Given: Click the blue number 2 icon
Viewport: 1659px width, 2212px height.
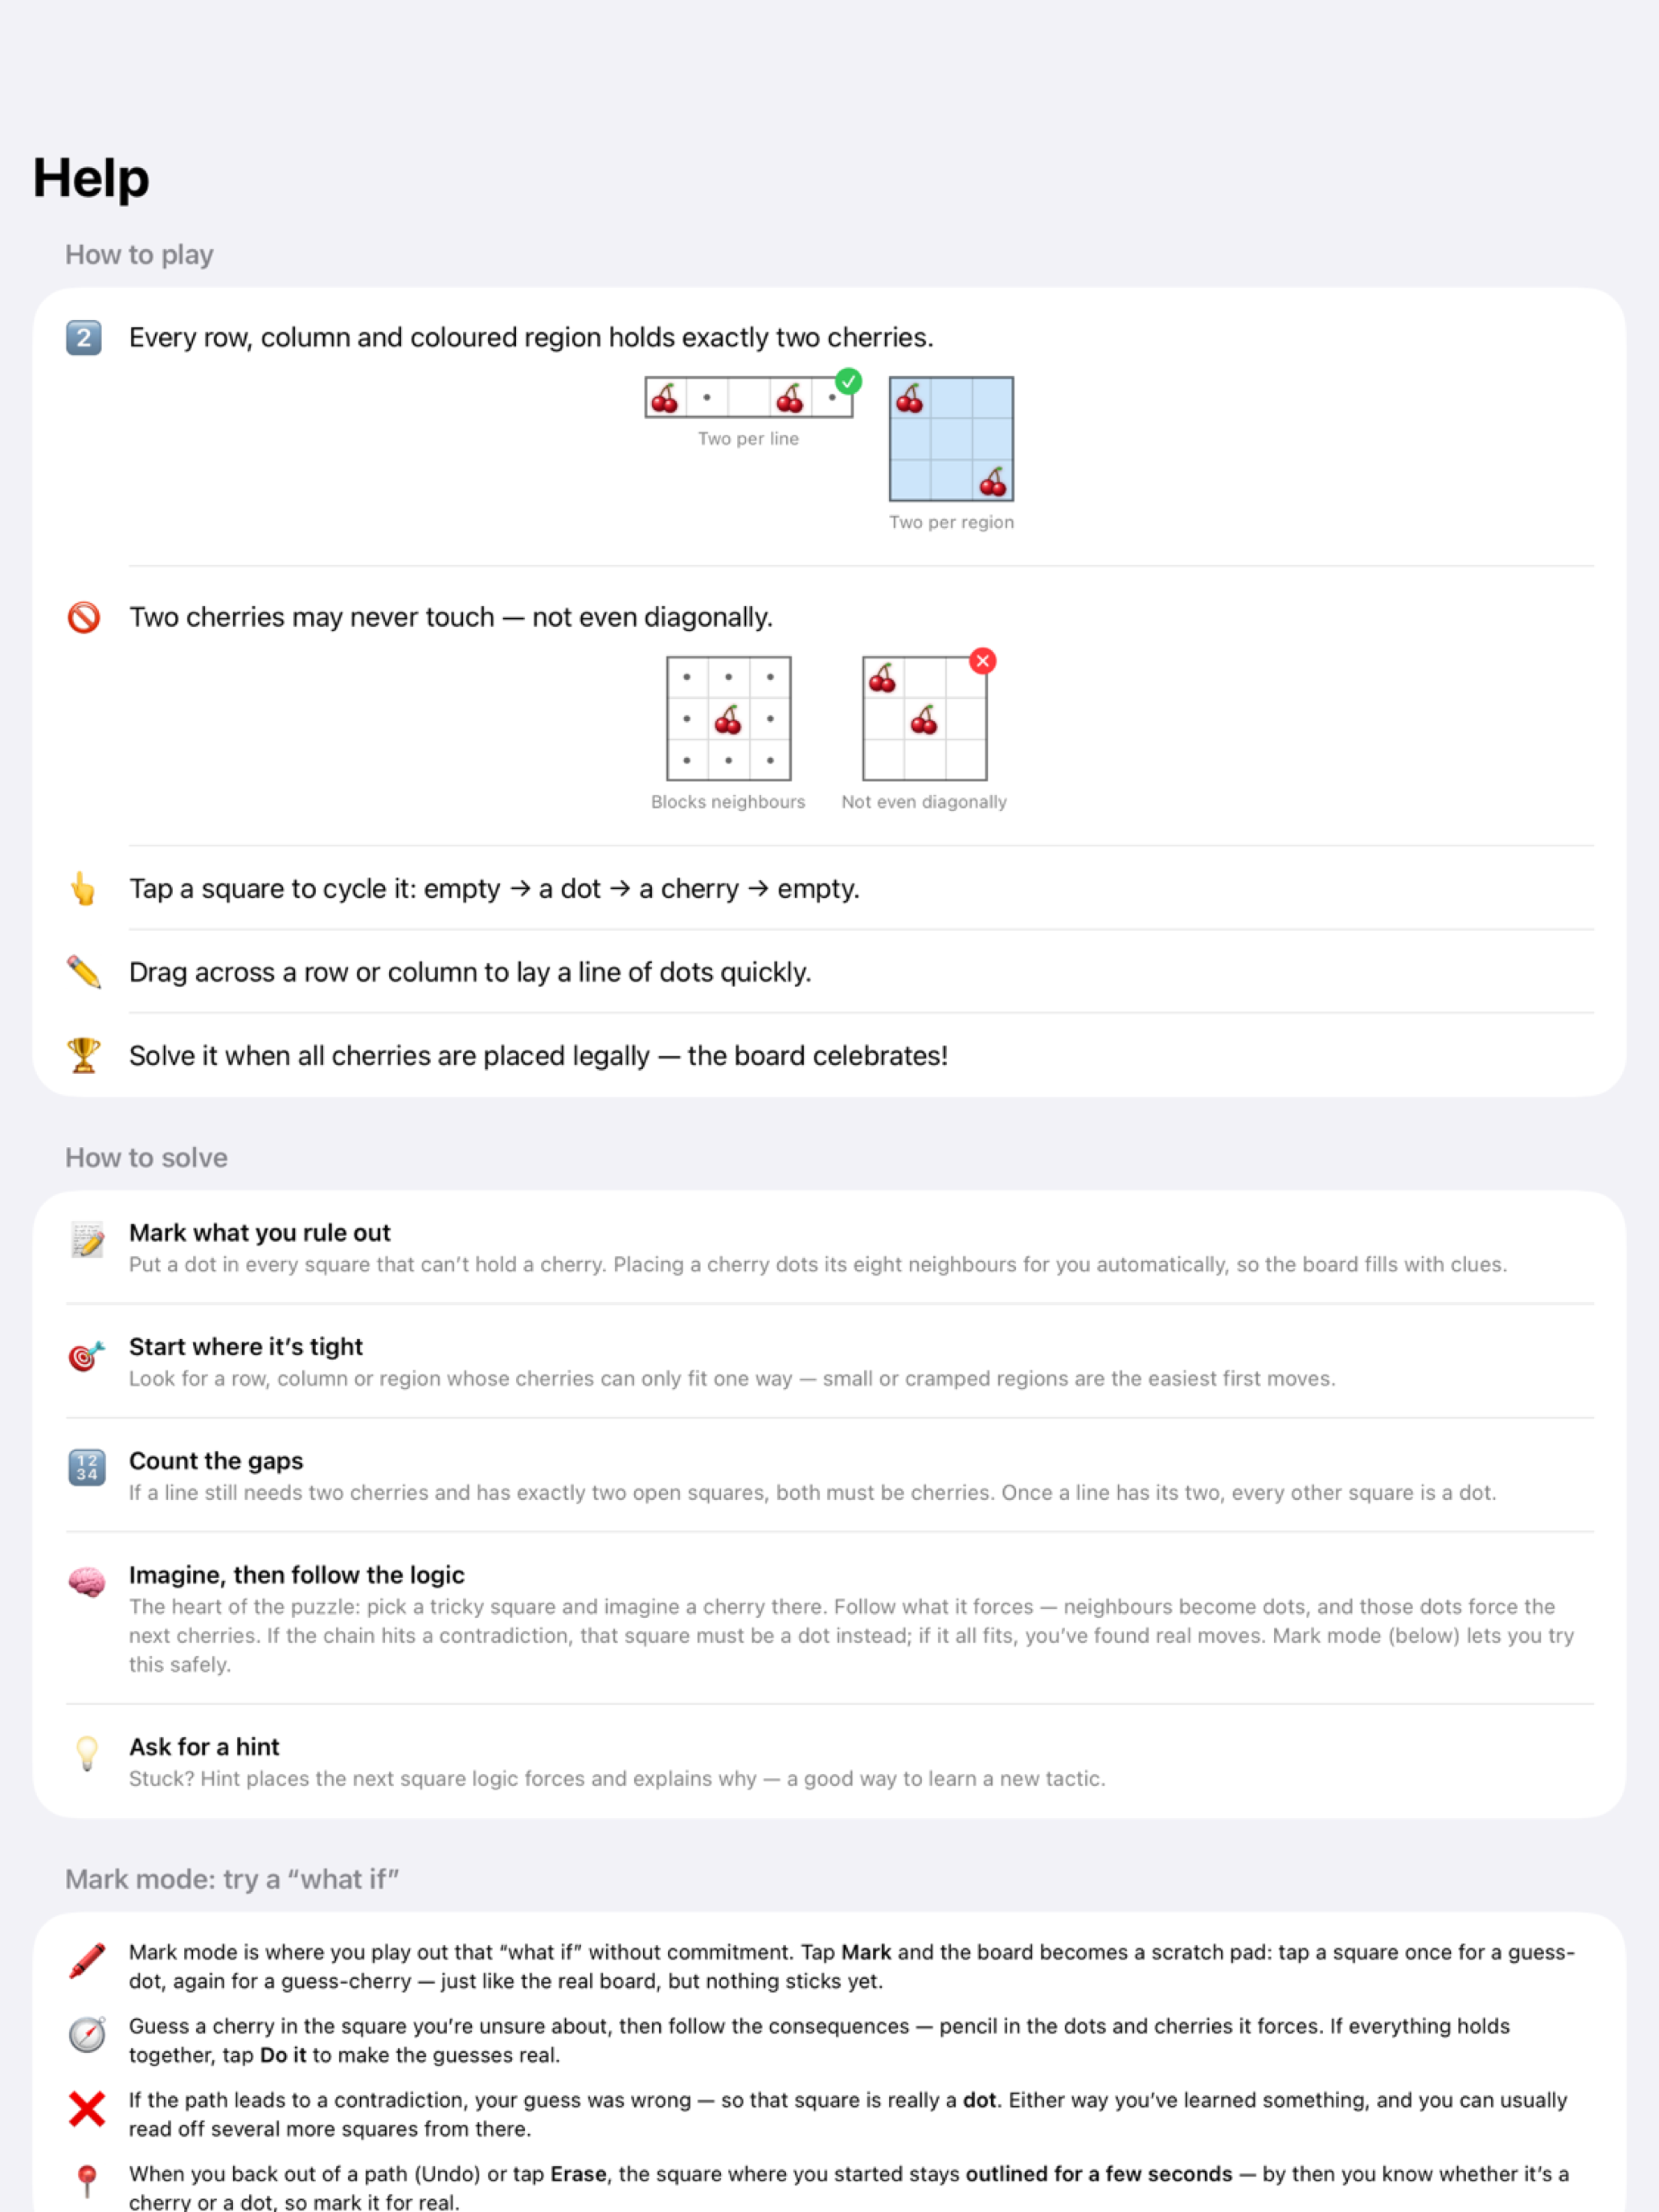Looking at the screenshot, I should point(84,338).
